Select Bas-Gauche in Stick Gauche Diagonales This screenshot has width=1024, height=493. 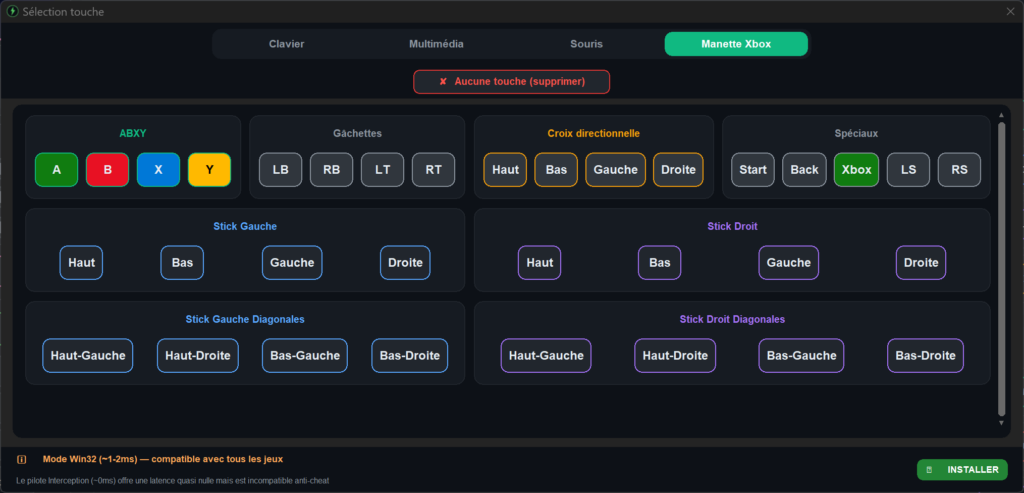click(x=305, y=356)
